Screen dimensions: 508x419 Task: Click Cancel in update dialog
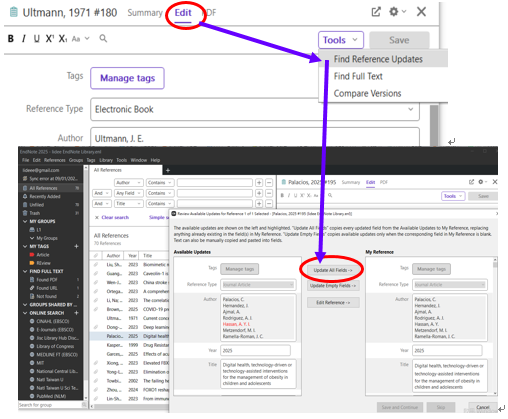tap(483, 407)
